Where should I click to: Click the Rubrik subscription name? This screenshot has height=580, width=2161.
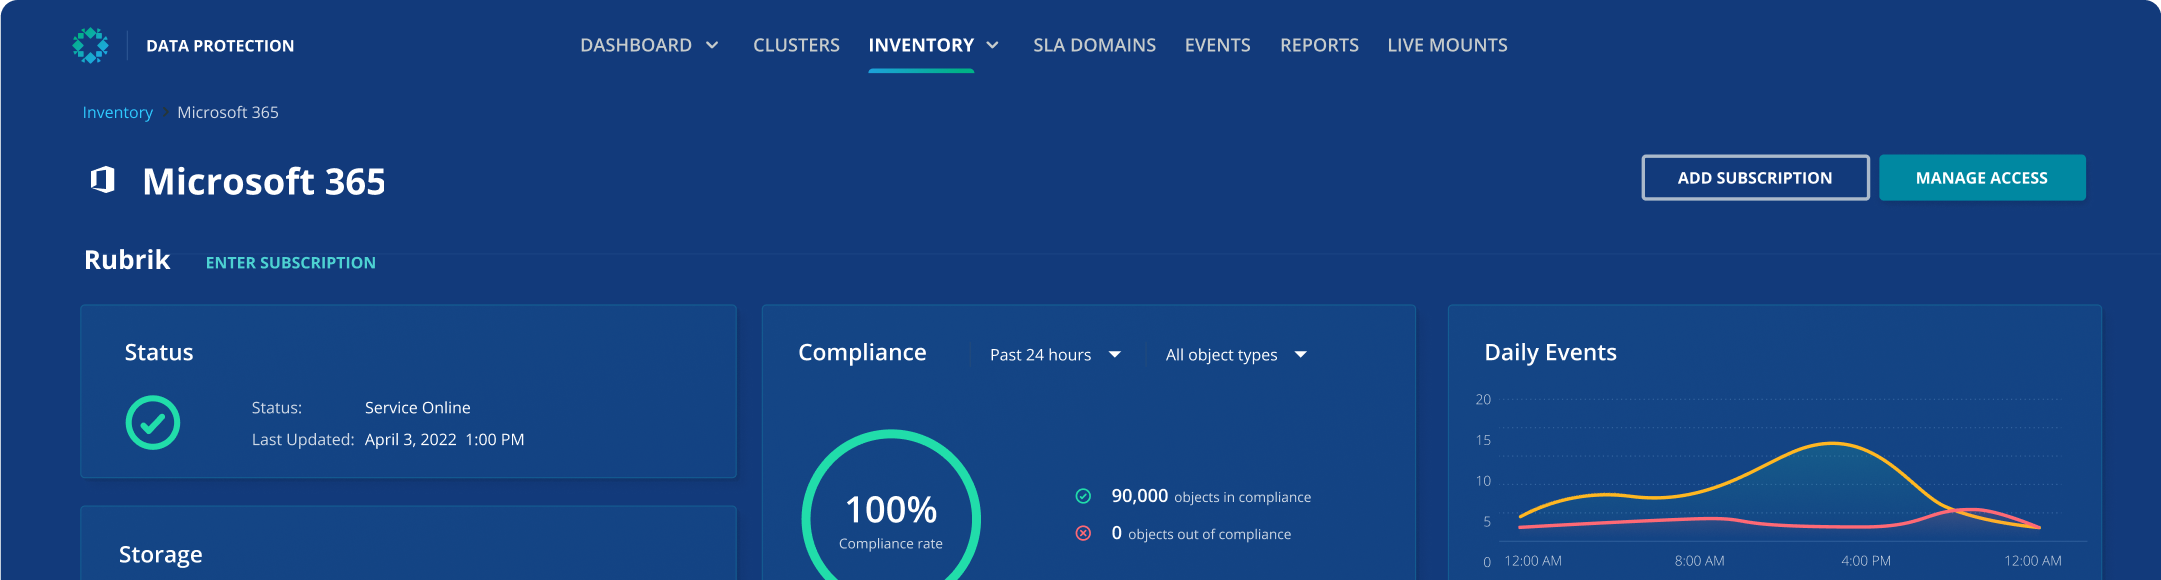click(127, 260)
